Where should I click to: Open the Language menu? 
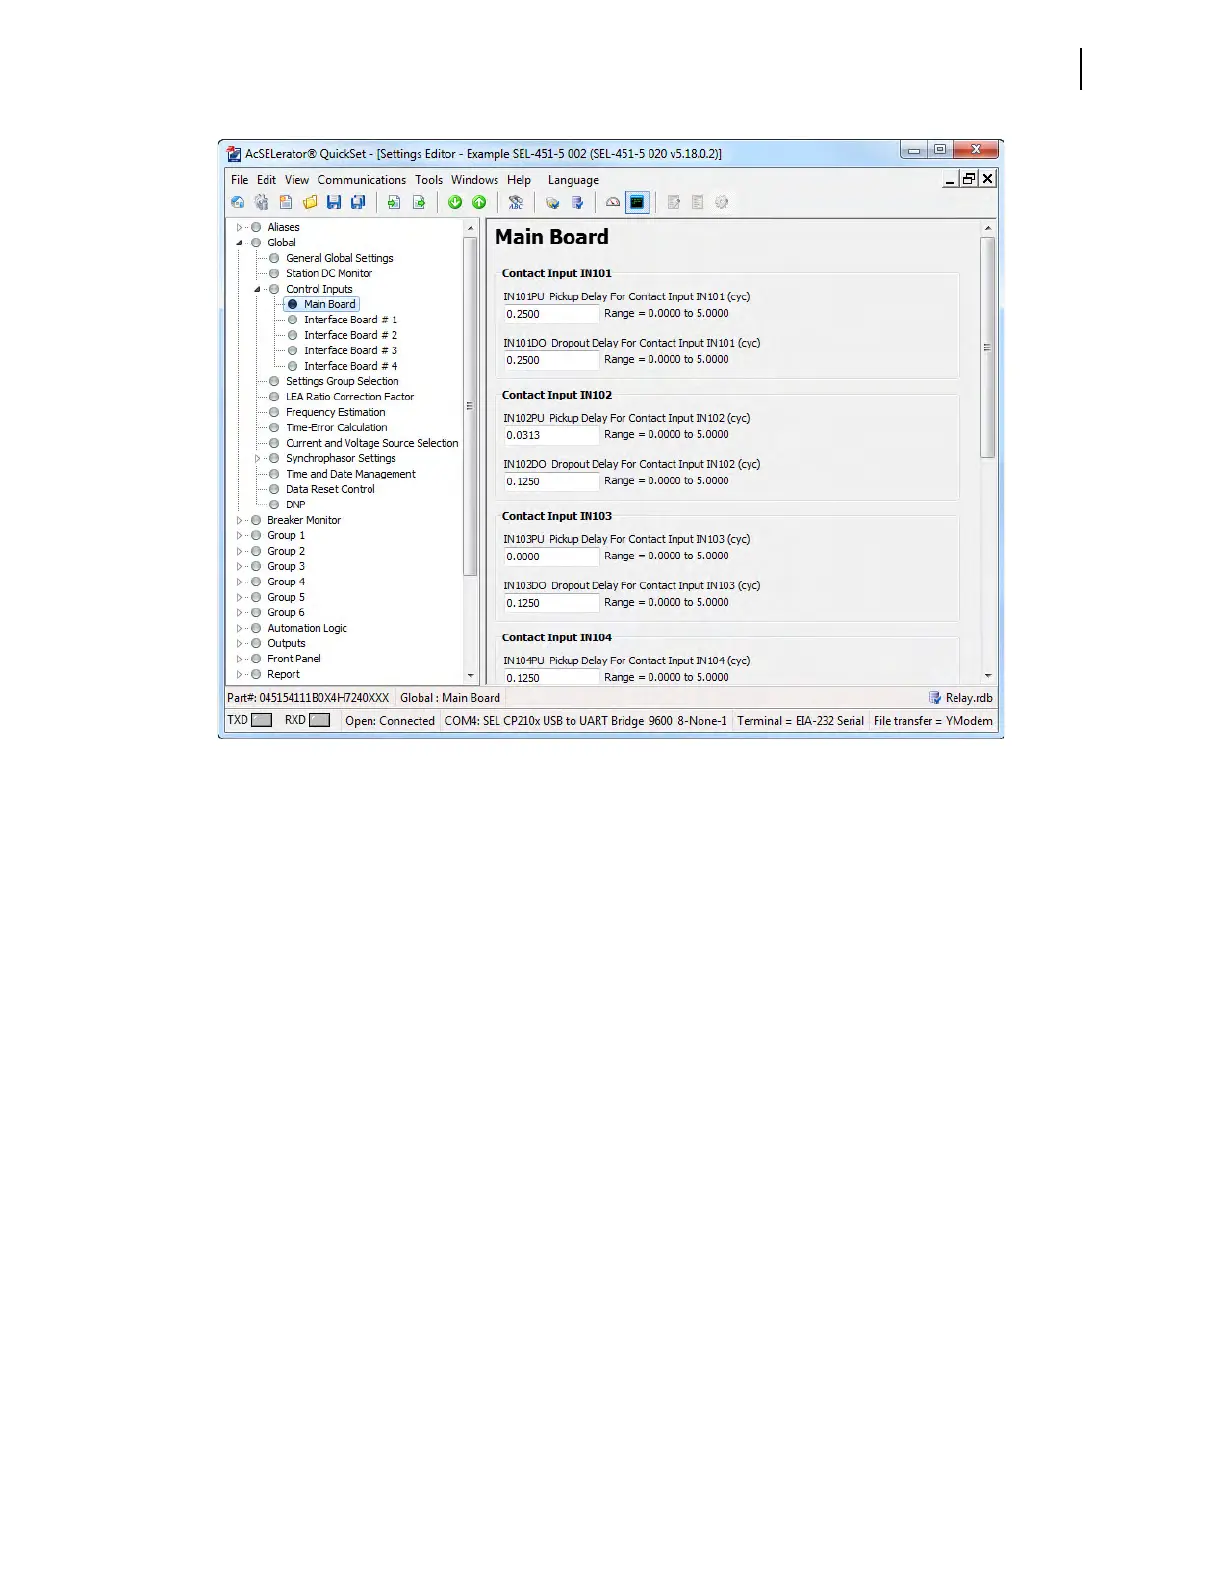(573, 180)
